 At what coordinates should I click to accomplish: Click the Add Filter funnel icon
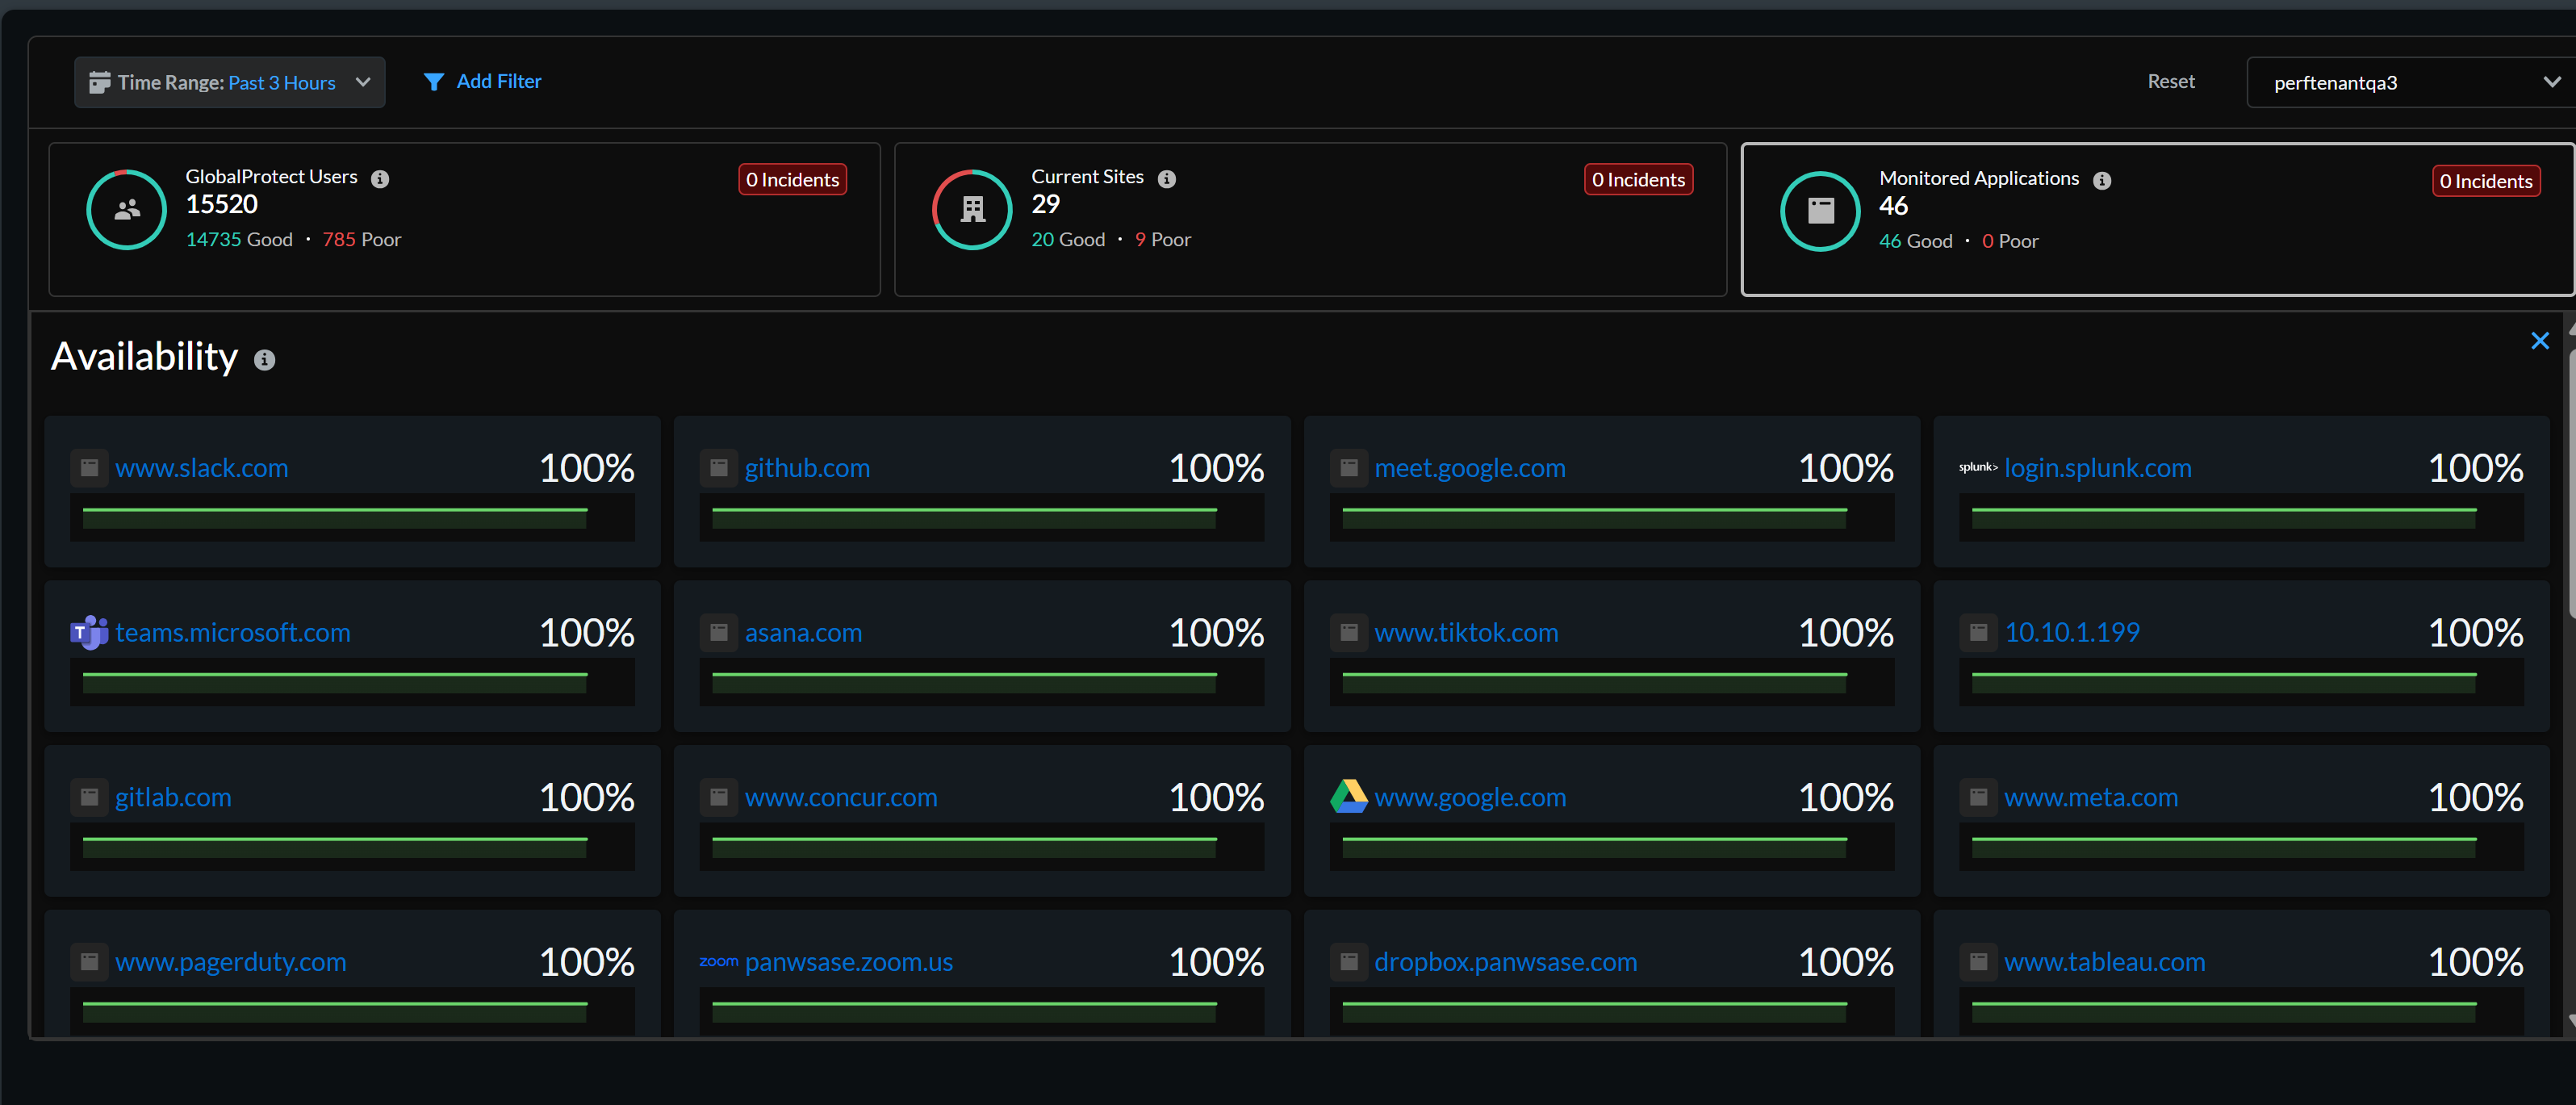(433, 82)
